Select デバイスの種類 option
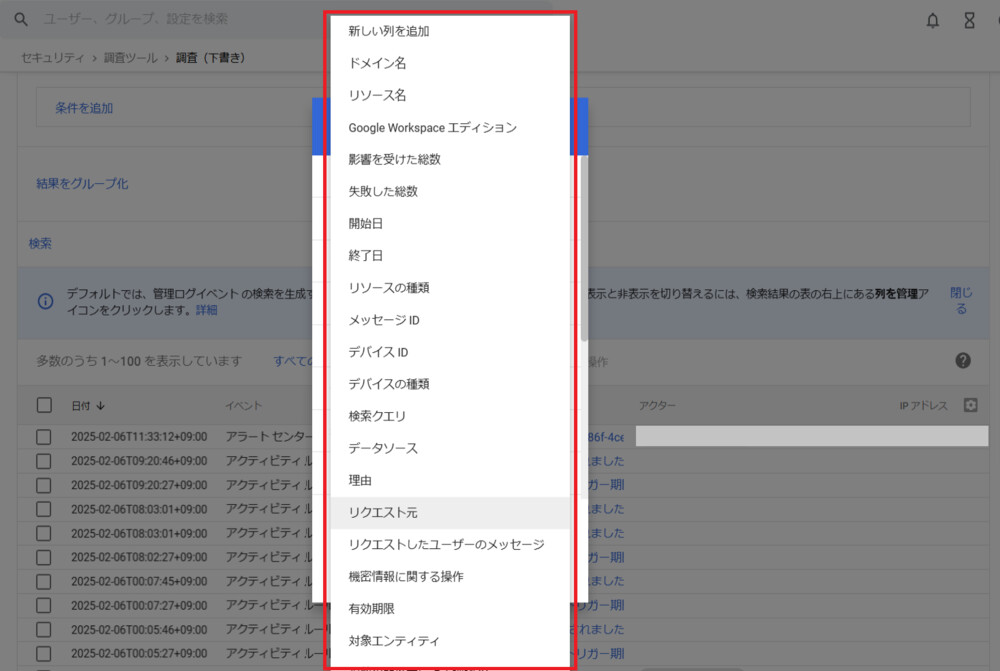The image size is (1000, 671). [x=450, y=384]
